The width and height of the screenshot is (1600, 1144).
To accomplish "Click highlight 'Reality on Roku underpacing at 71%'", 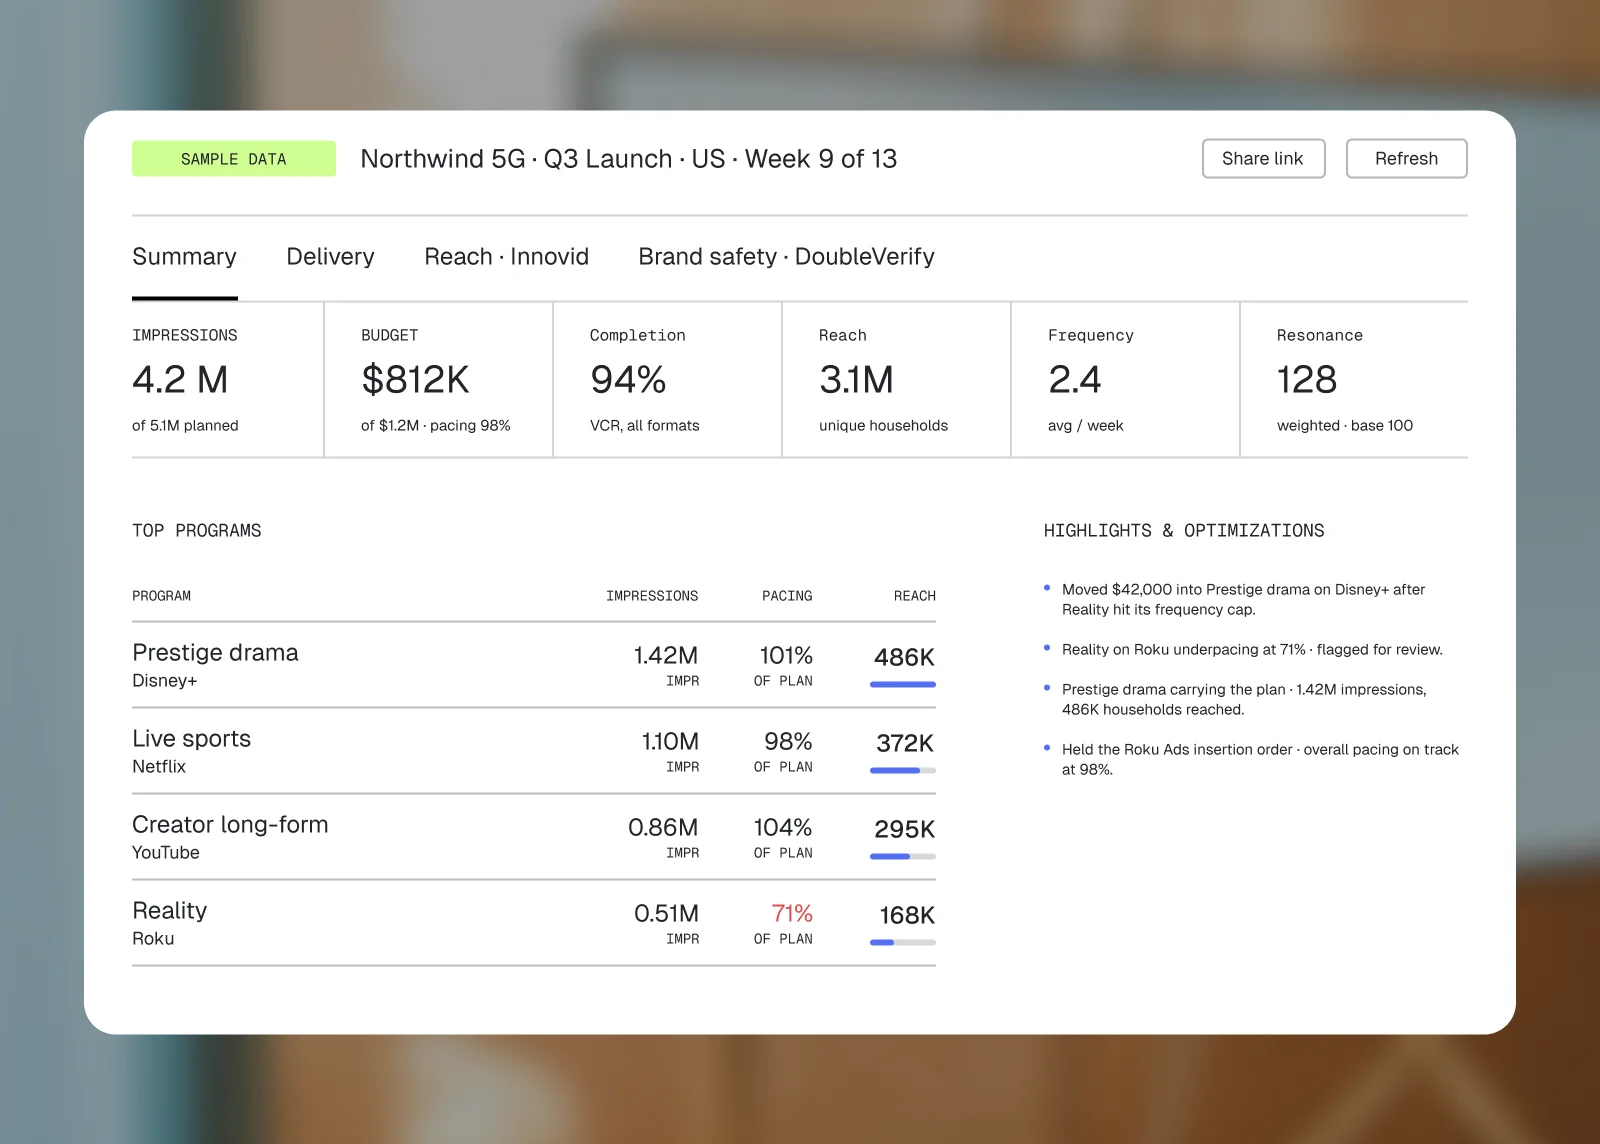I will pyautogui.click(x=1252, y=650).
